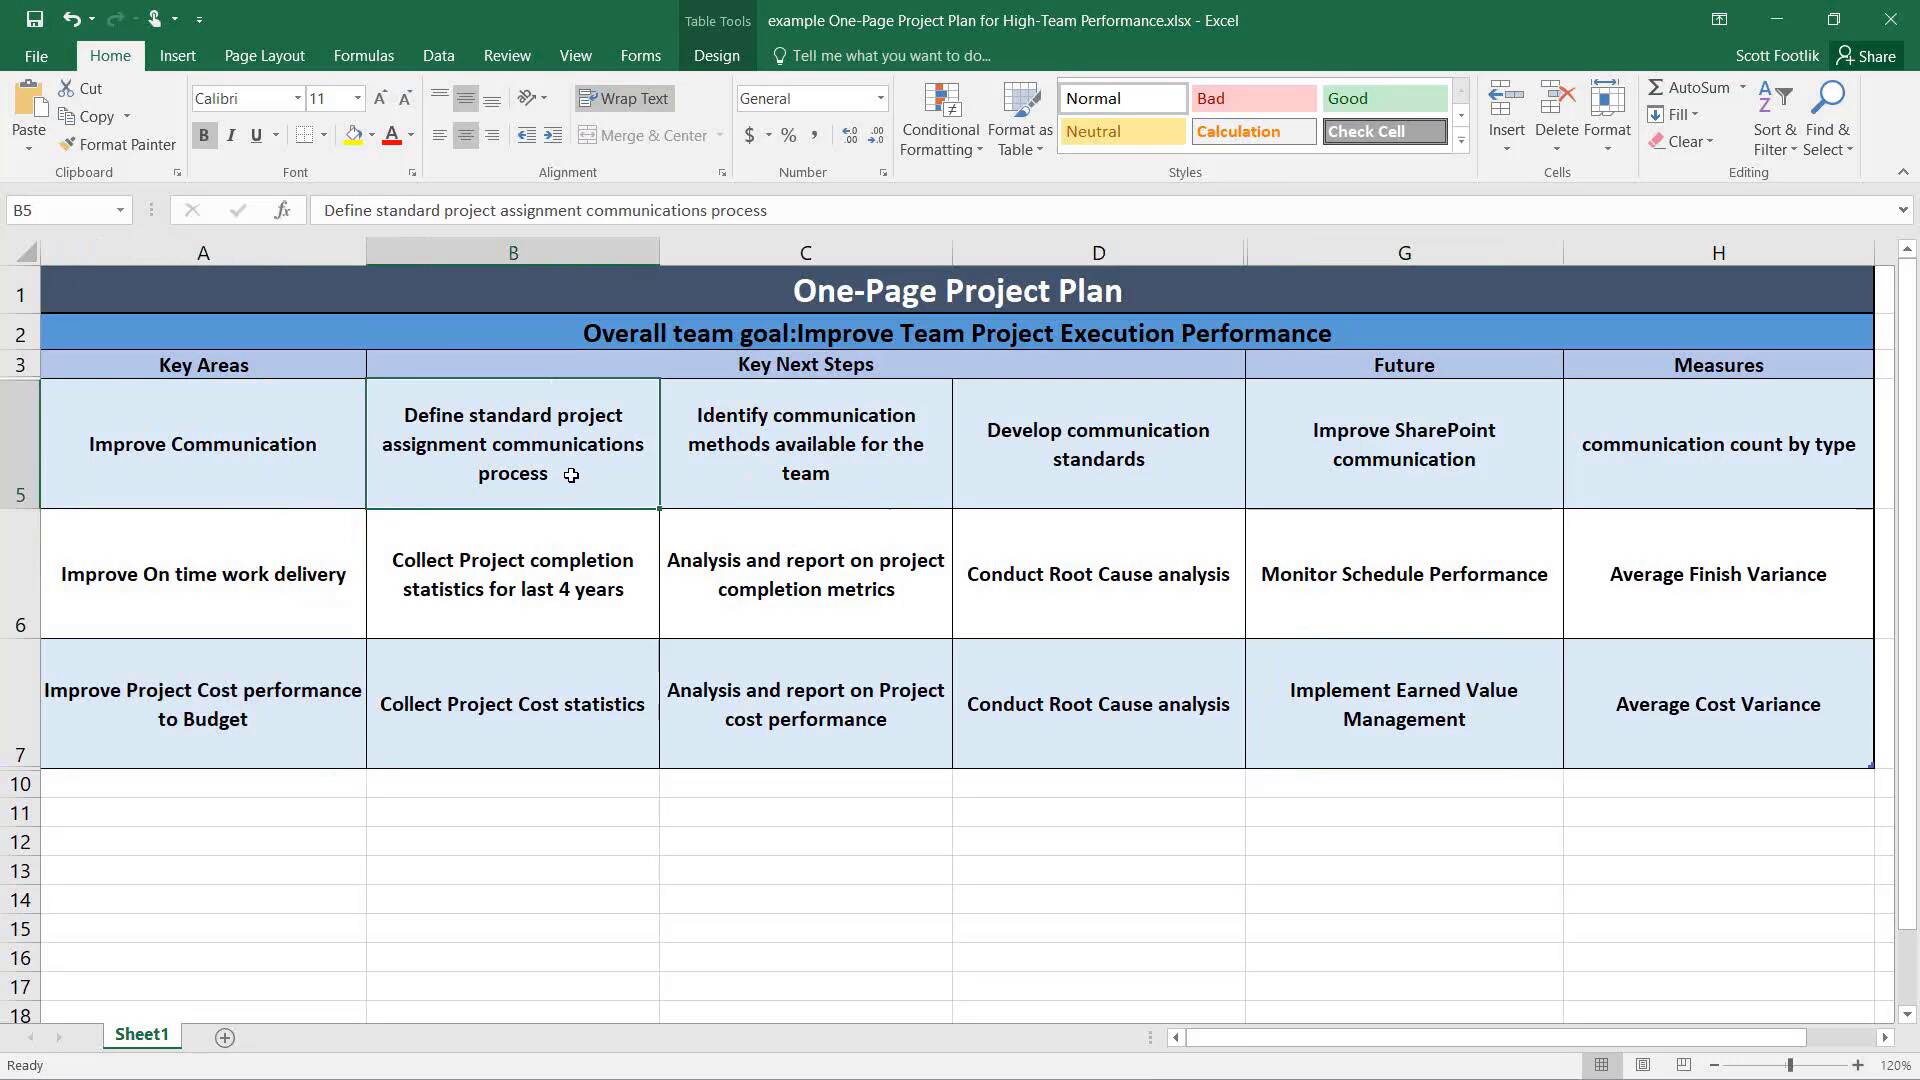Click the AutoSum sigma icon

tap(1656, 88)
